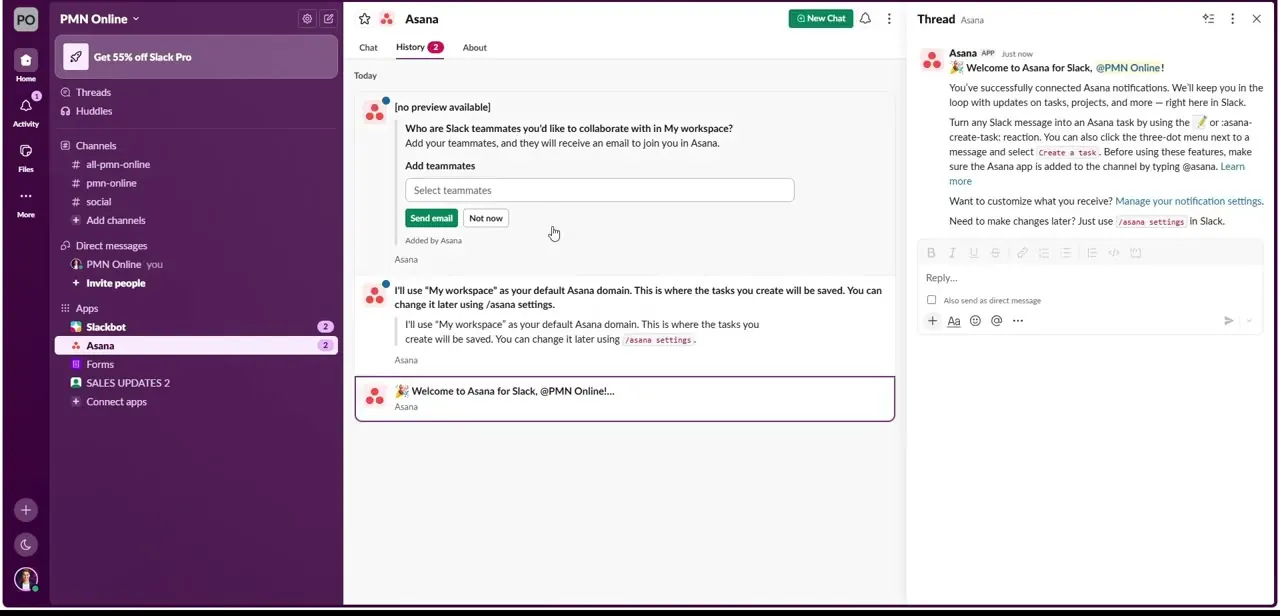The image size is (1280, 616).
Task: Toggle text formatting Aa icon
Action: tap(954, 321)
